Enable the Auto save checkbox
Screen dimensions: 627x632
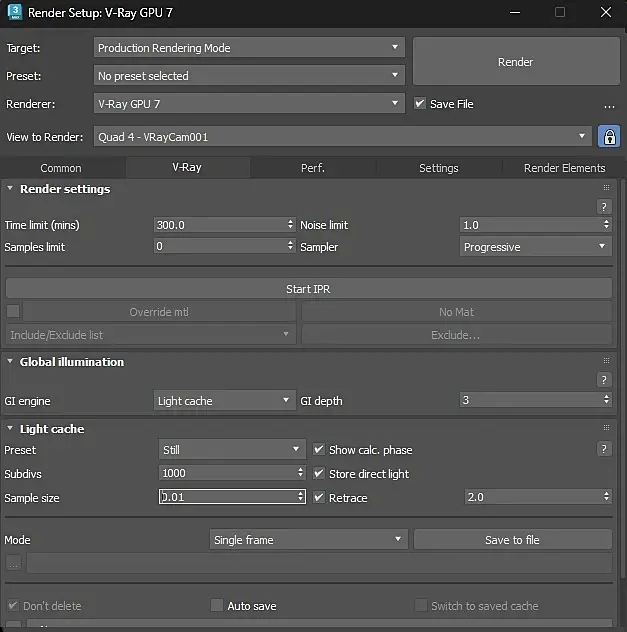coord(216,606)
